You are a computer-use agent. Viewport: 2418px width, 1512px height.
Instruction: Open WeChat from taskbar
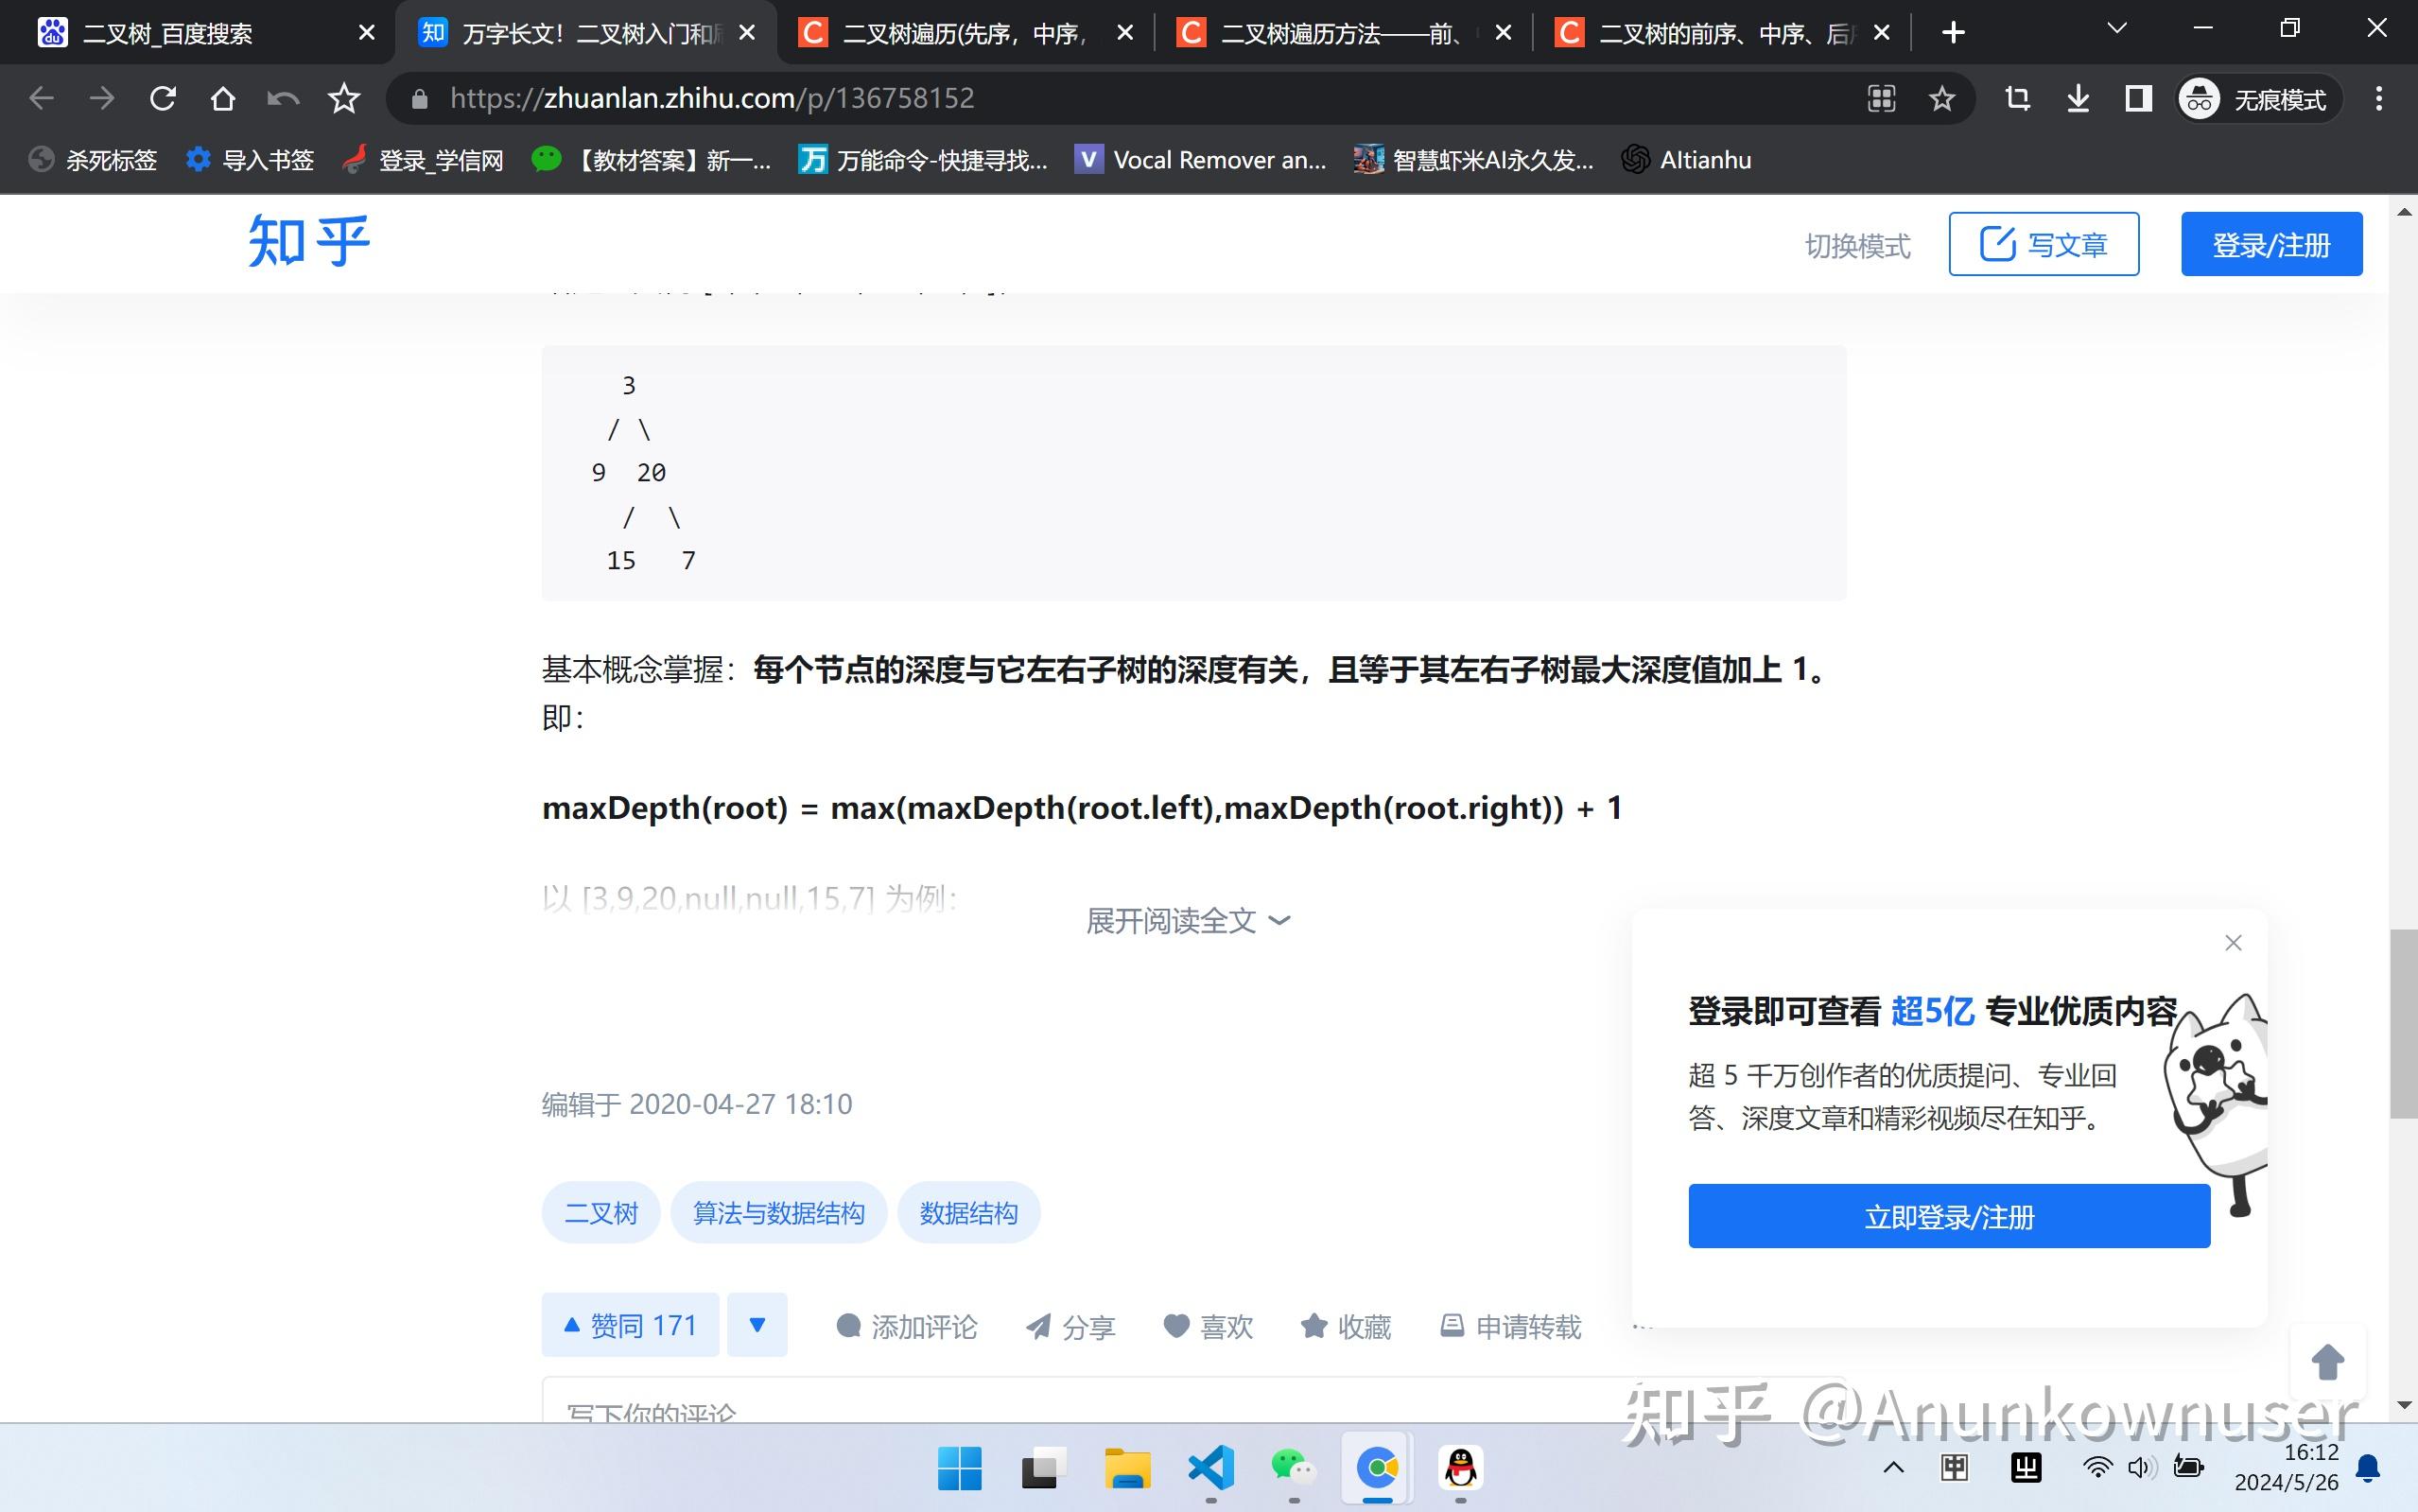(x=1294, y=1468)
